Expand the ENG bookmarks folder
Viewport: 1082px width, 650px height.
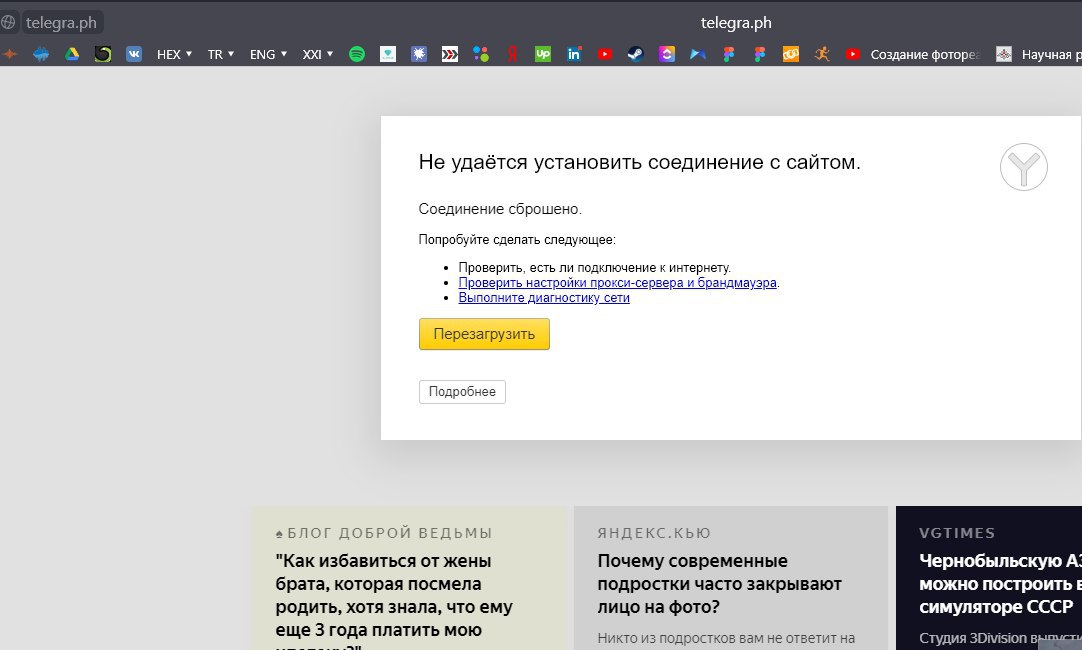point(268,54)
